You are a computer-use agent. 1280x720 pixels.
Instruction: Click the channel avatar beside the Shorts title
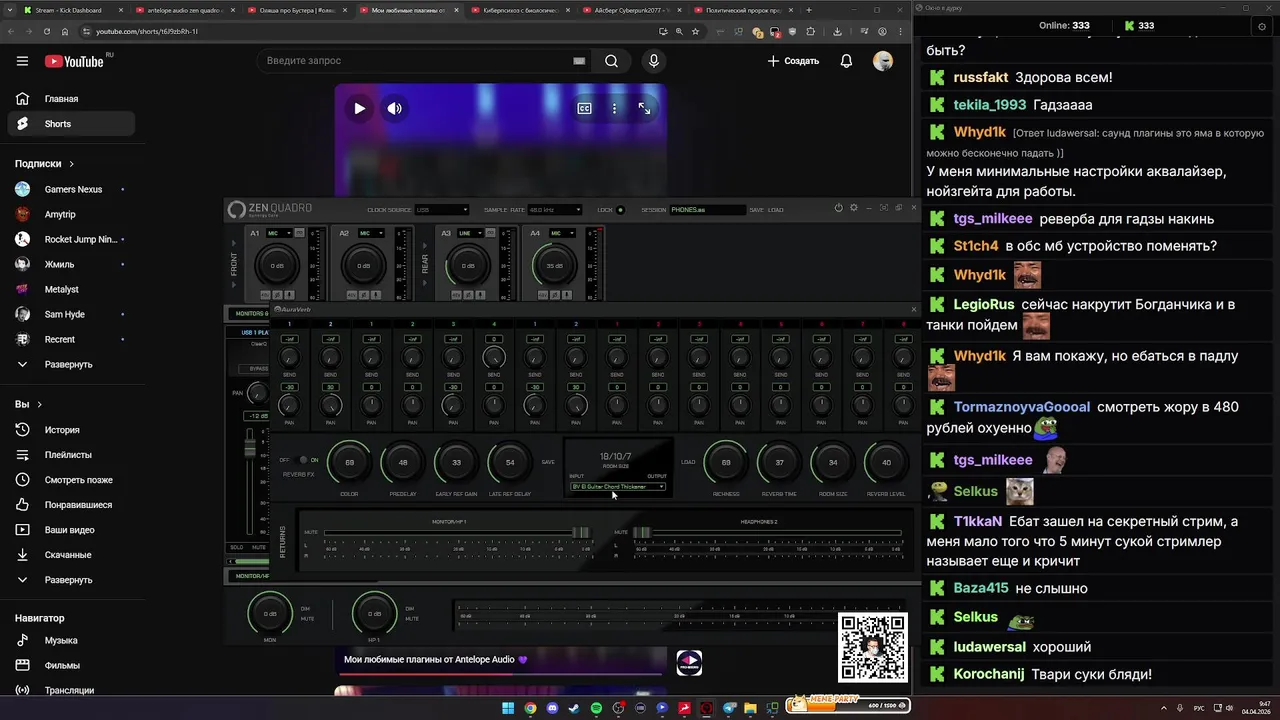[x=689, y=662]
